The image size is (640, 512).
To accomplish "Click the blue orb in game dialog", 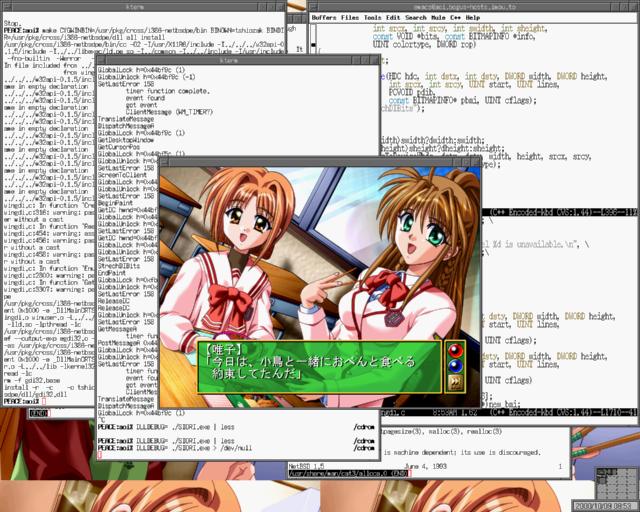I will [x=455, y=366].
